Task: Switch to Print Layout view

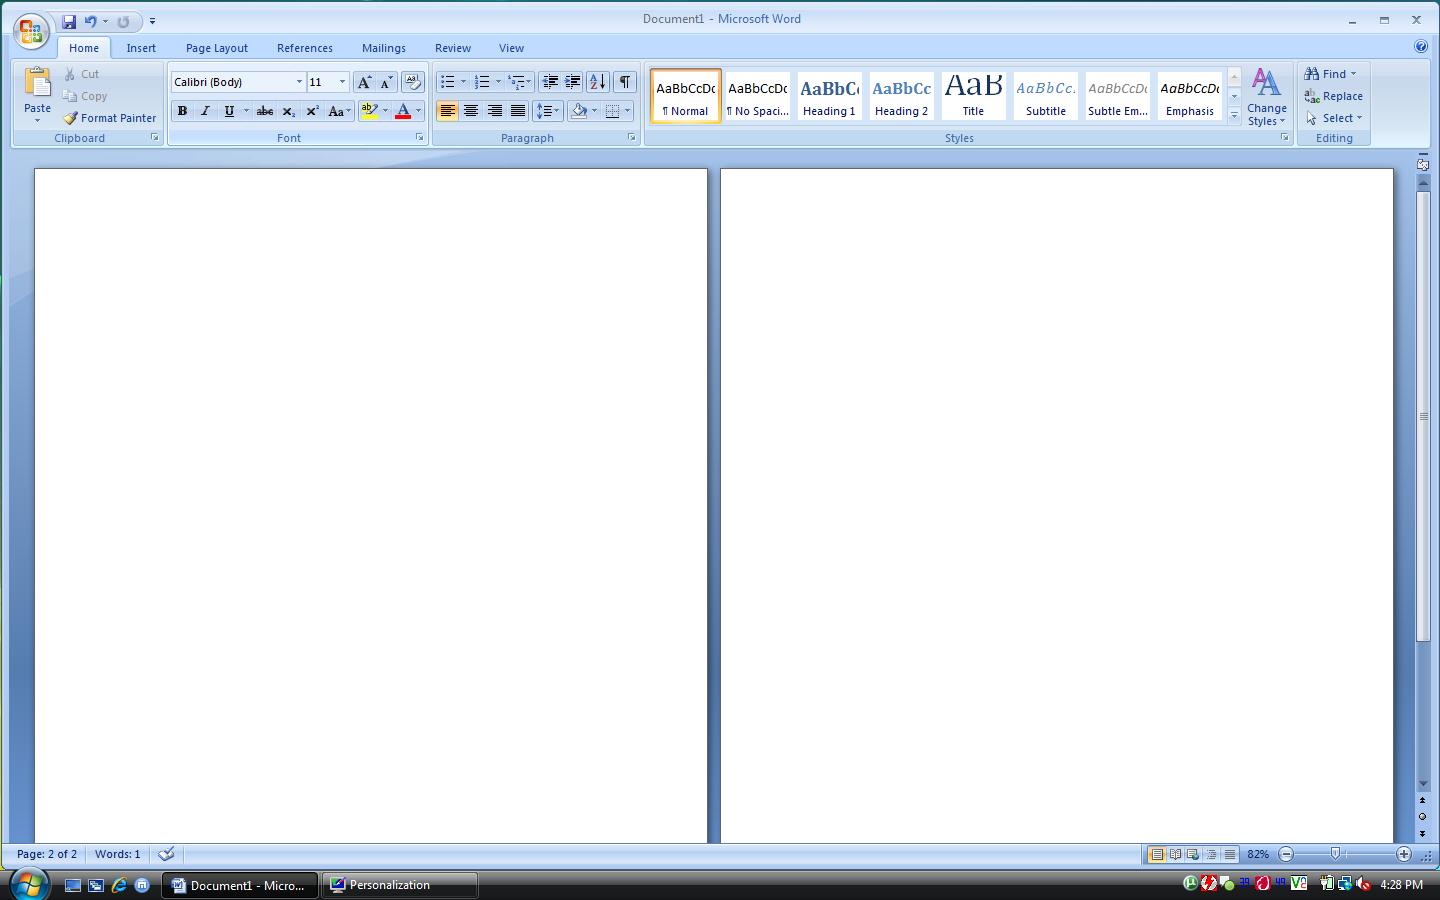Action: (1157, 854)
